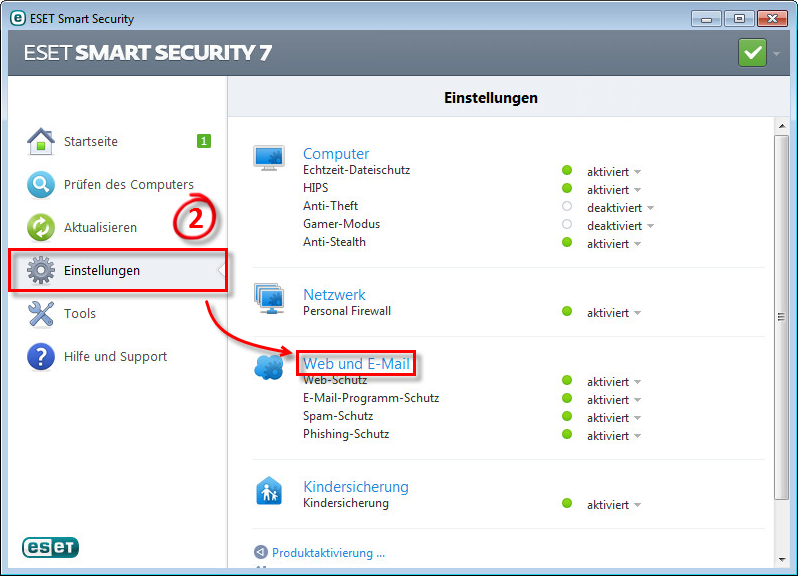Click the Kindersicherung family icon

tap(269, 491)
